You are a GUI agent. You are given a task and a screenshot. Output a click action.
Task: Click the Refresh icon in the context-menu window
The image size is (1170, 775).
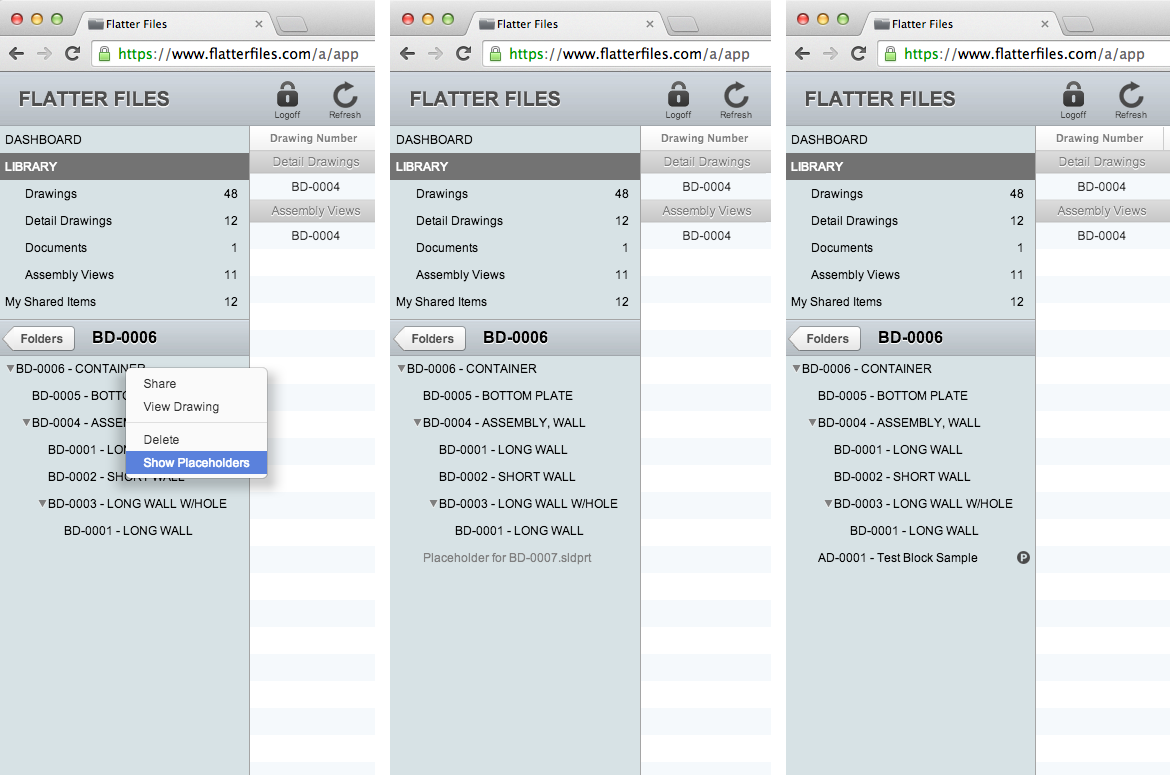point(345,95)
